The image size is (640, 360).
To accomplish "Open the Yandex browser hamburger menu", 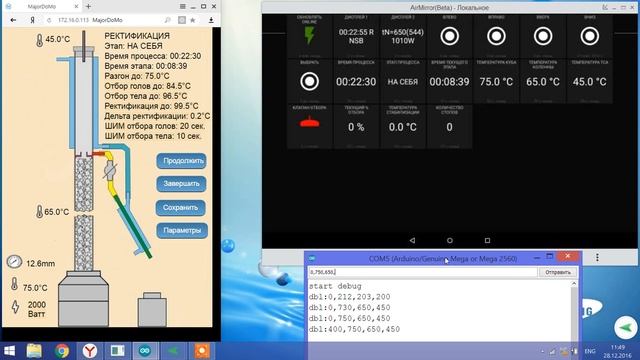I will pyautogui.click(x=182, y=7).
